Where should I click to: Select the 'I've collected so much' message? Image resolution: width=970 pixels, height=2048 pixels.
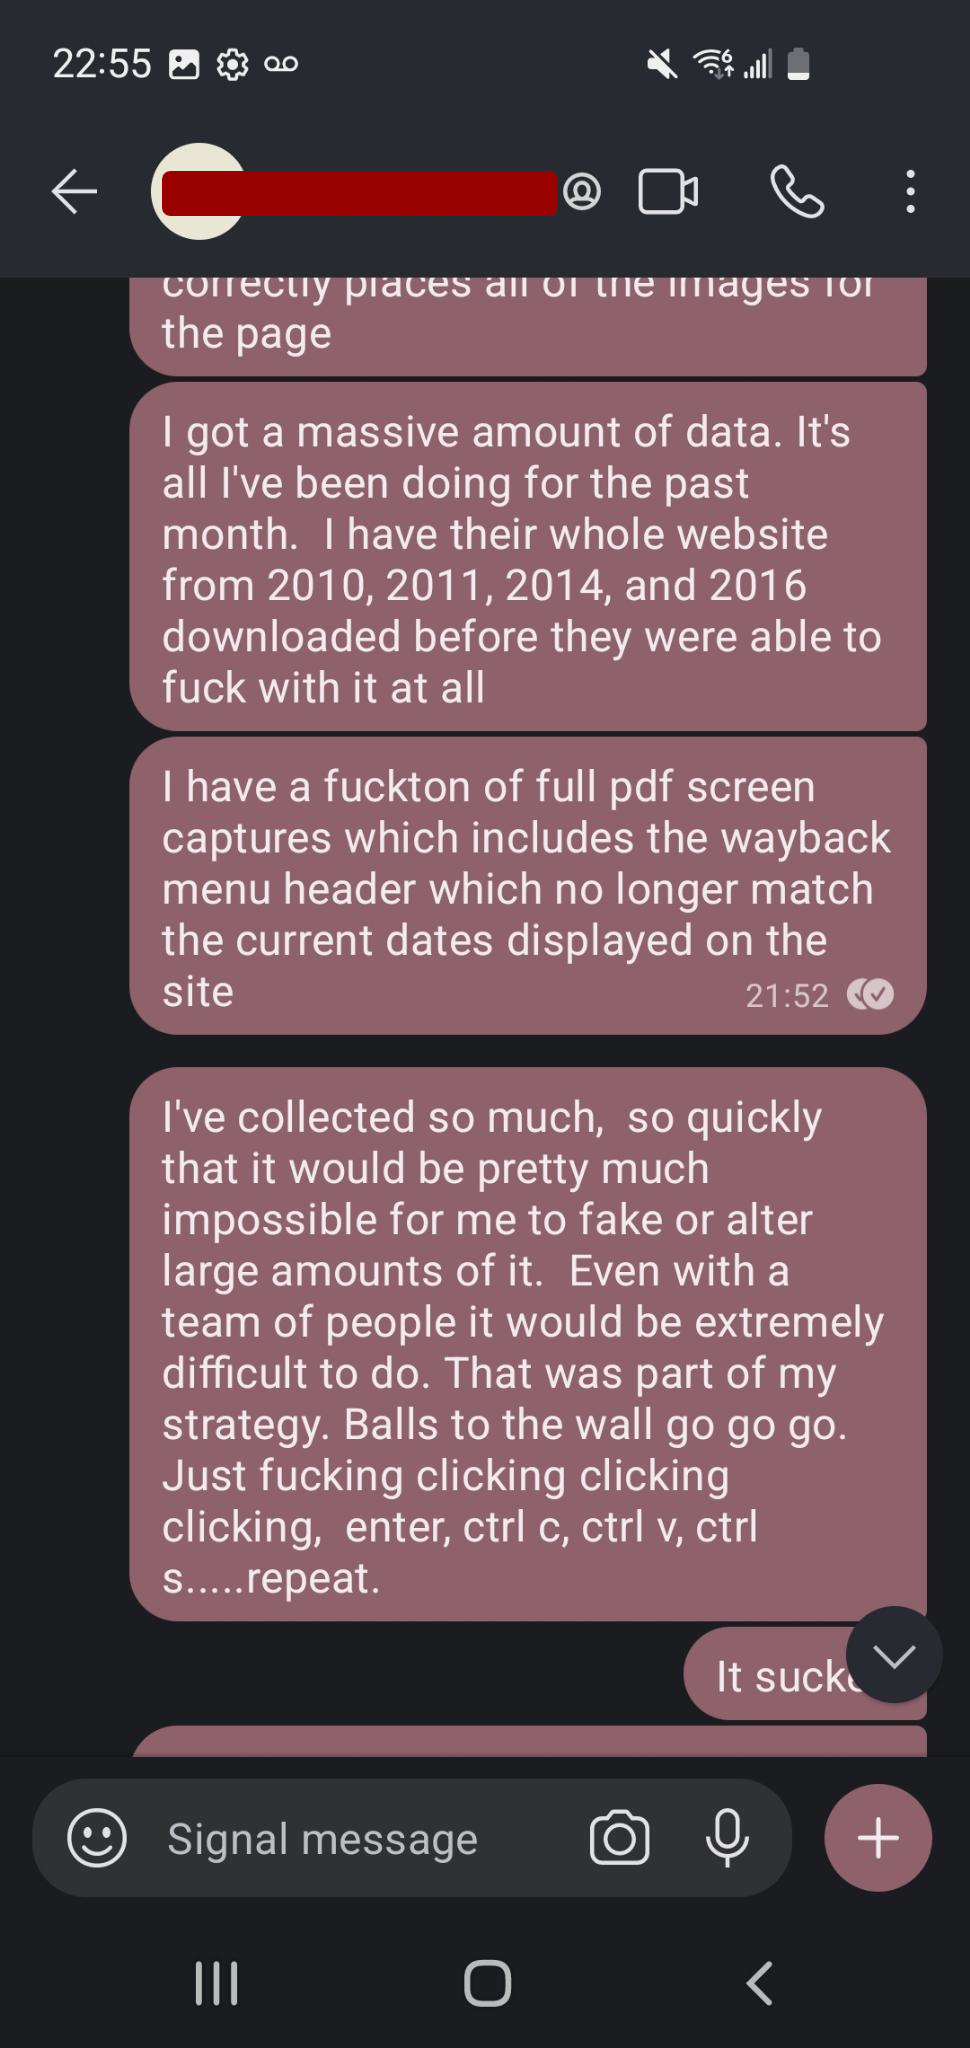tap(528, 1344)
